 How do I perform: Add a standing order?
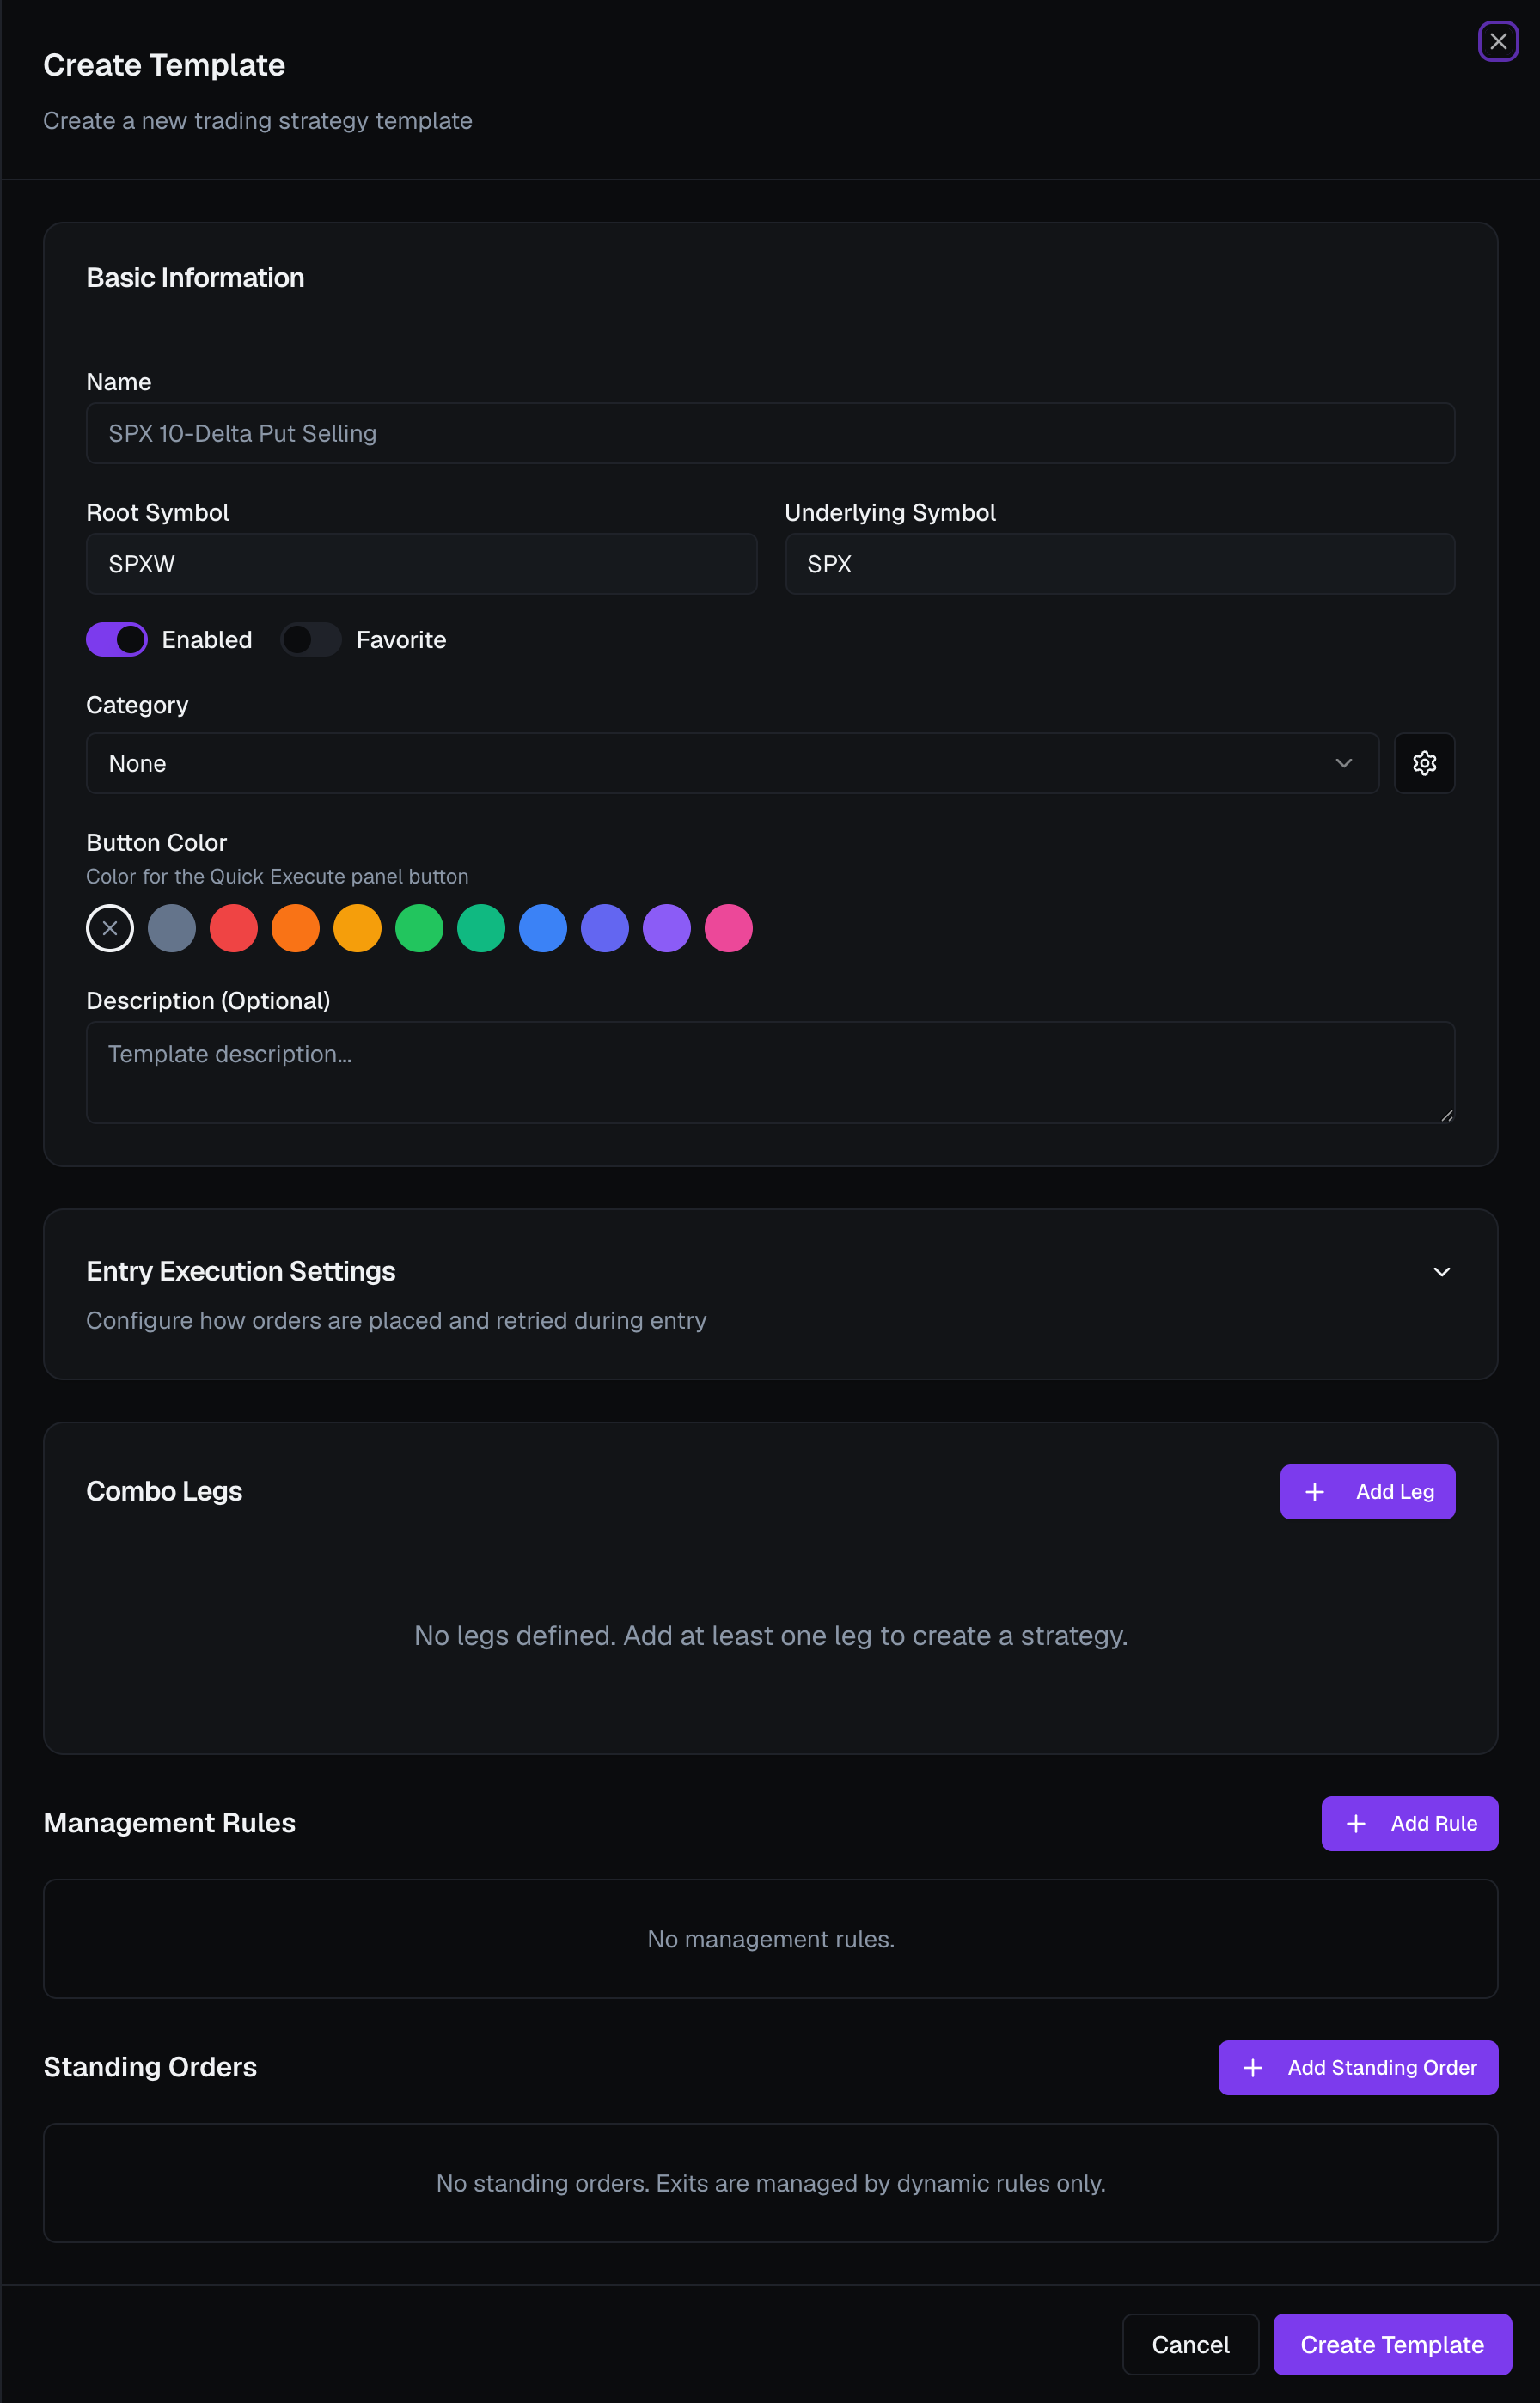click(x=1357, y=2067)
